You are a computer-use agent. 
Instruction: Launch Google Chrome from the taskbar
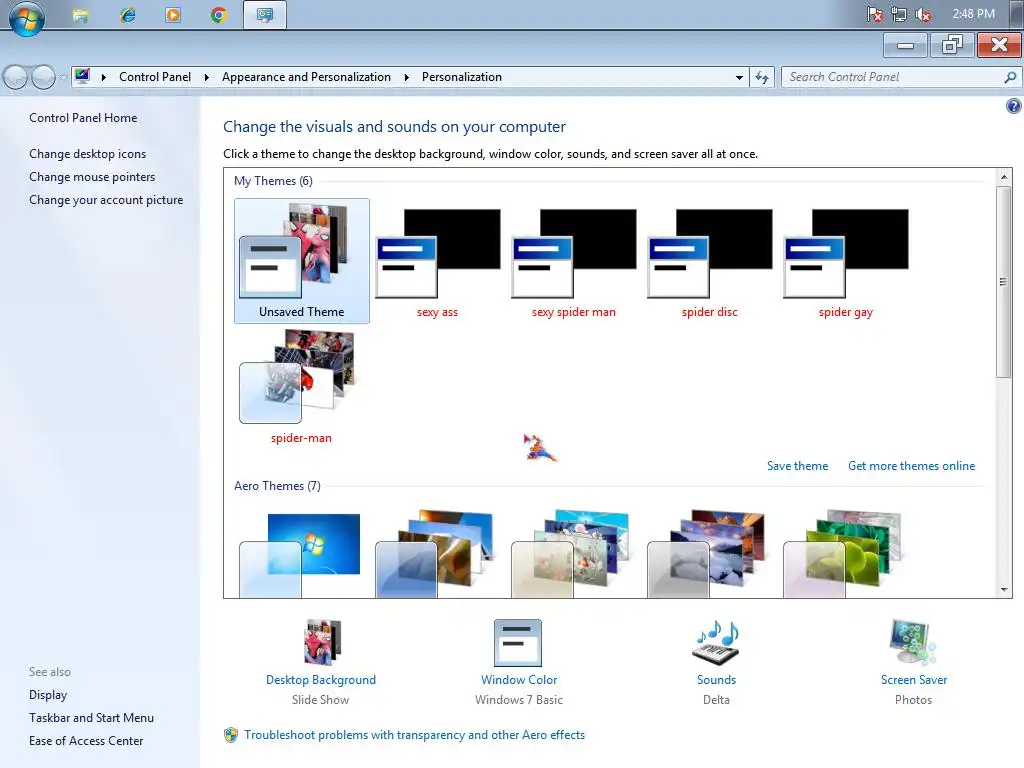point(219,15)
